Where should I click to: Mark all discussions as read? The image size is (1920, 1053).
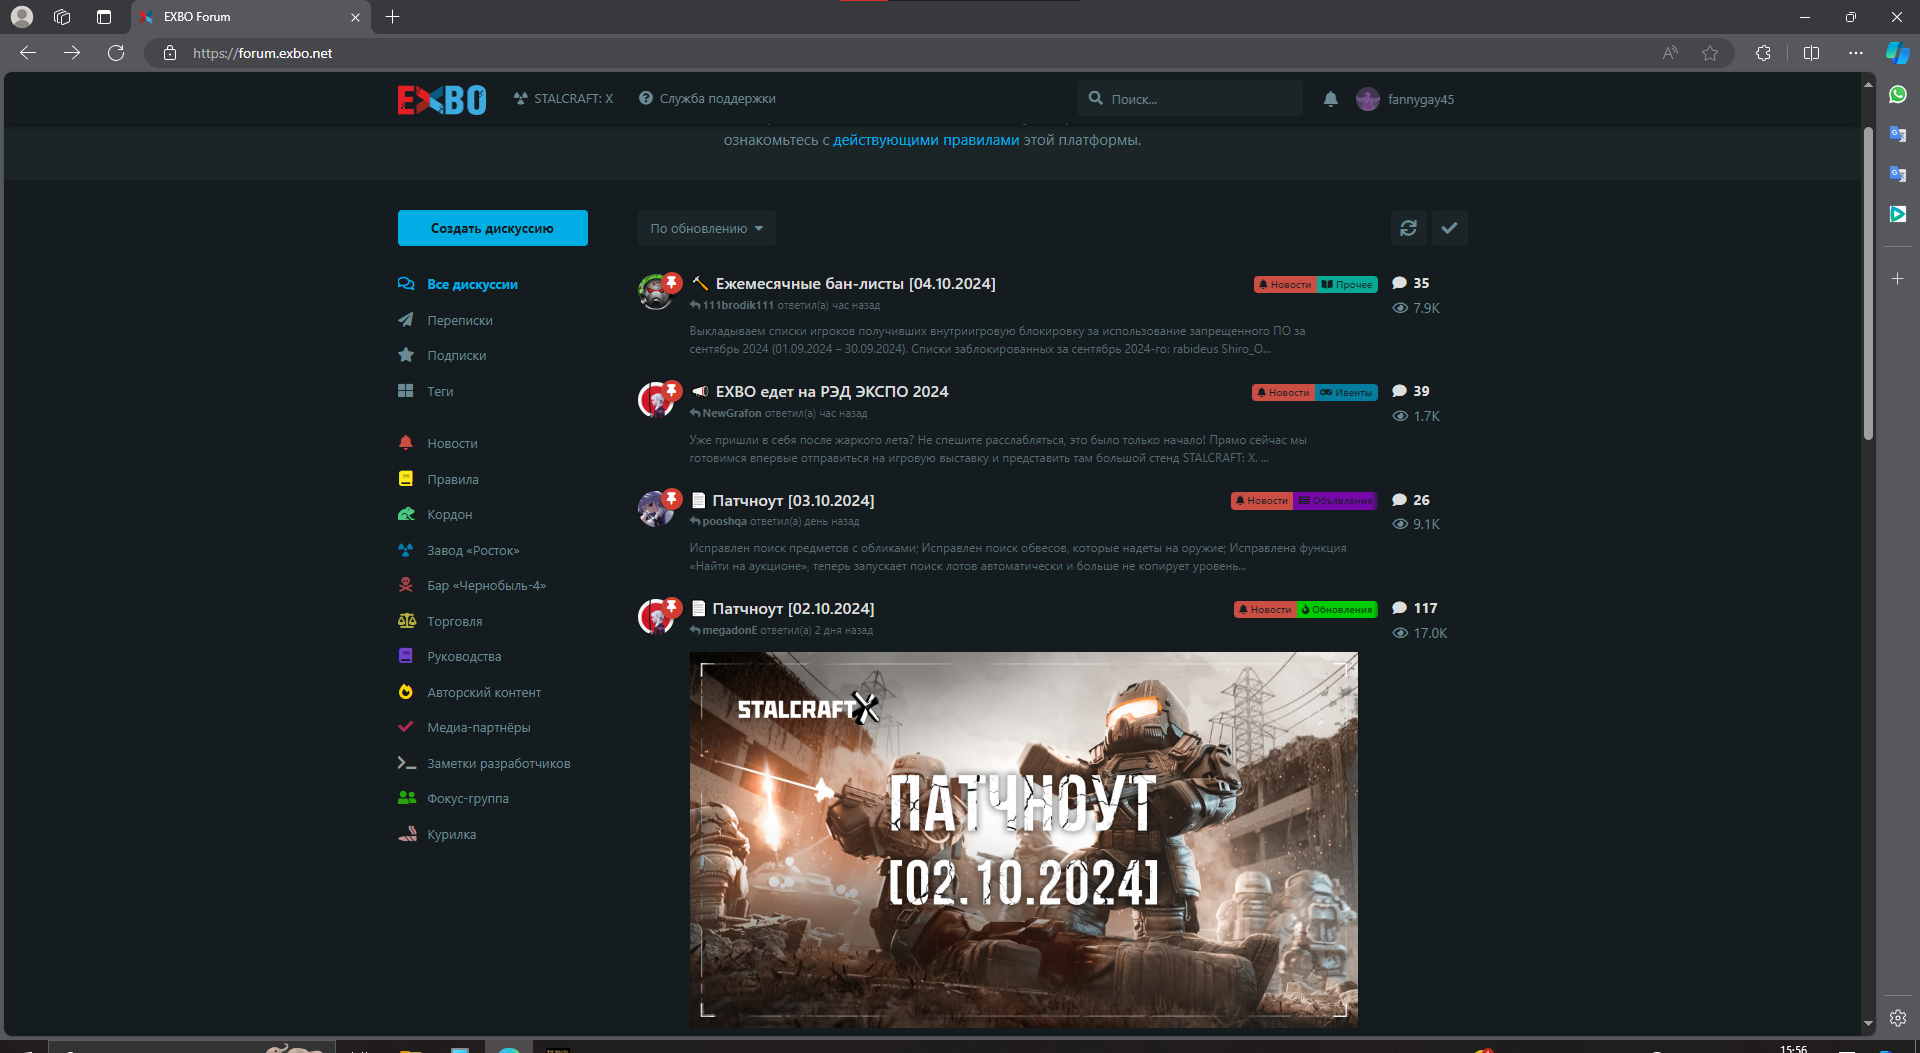[x=1449, y=228]
